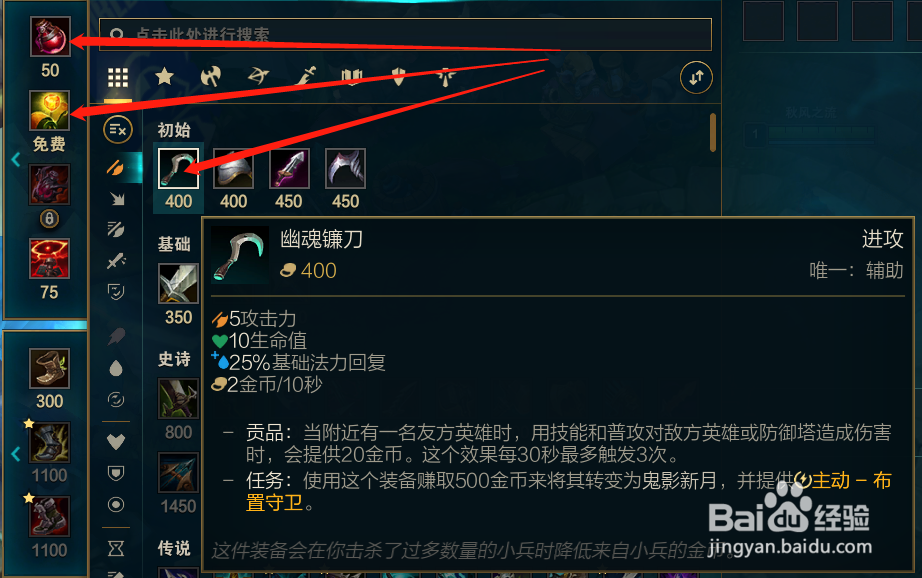Open the support class shield filter tab
Screen dimensions: 922x578
pos(399,76)
